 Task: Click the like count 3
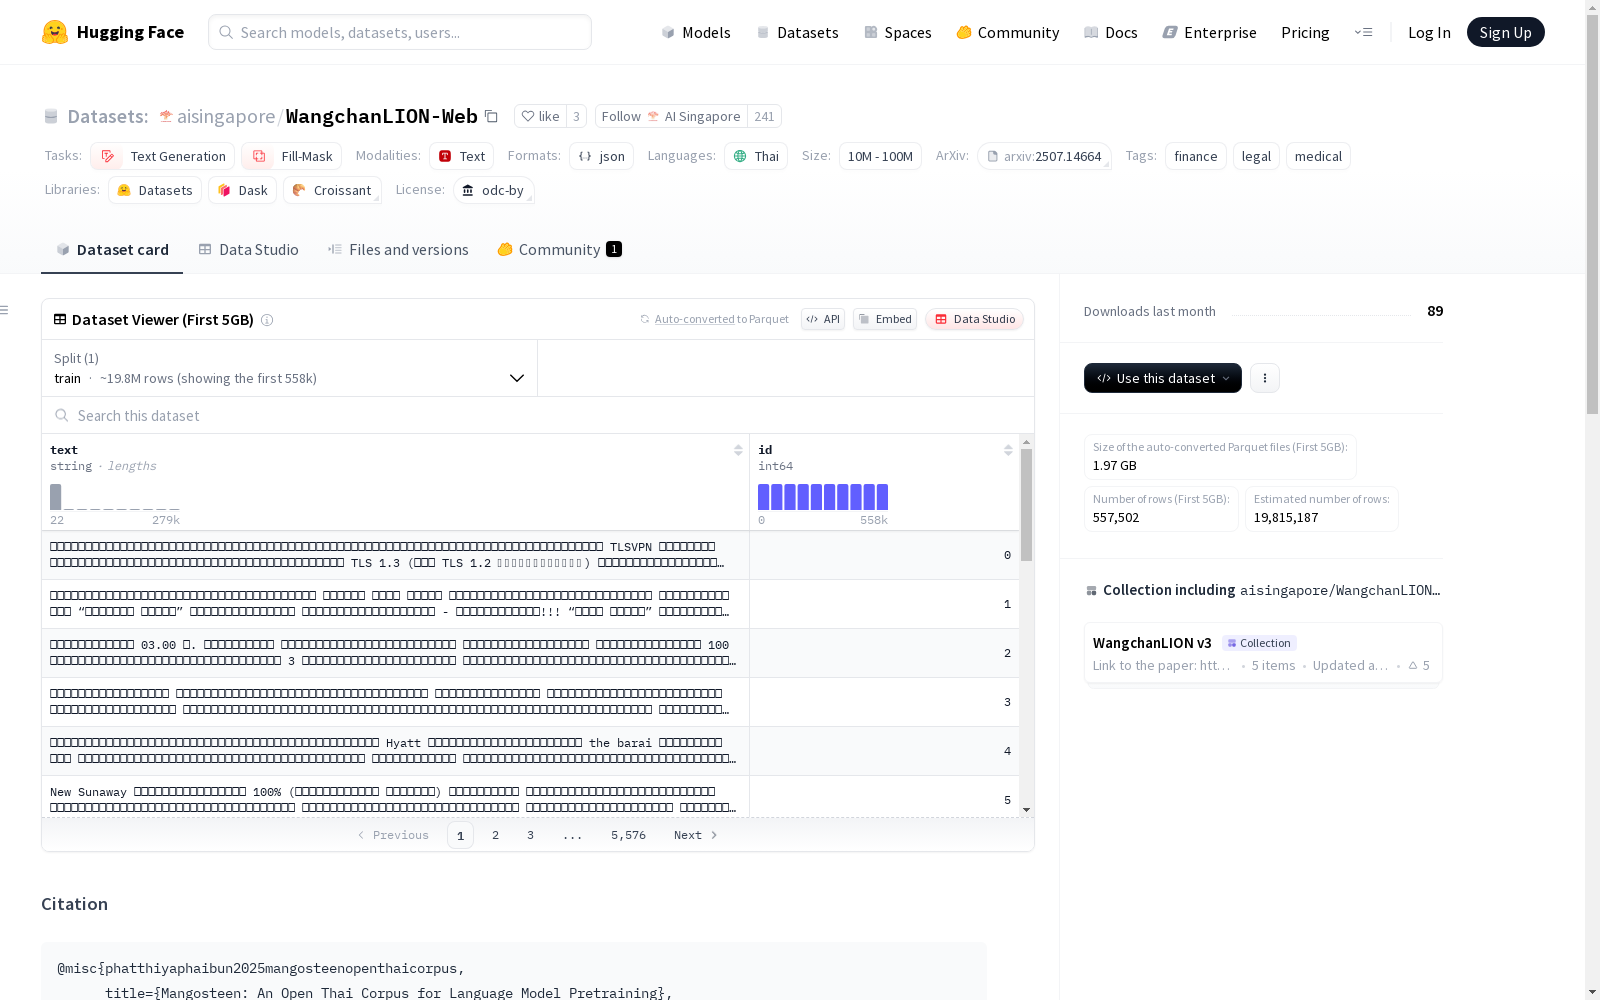click(576, 116)
